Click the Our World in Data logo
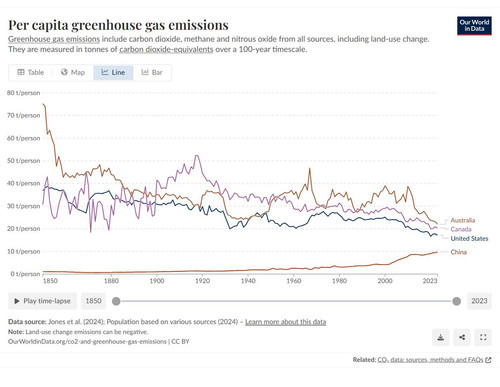The image size is (500, 387). click(x=474, y=26)
